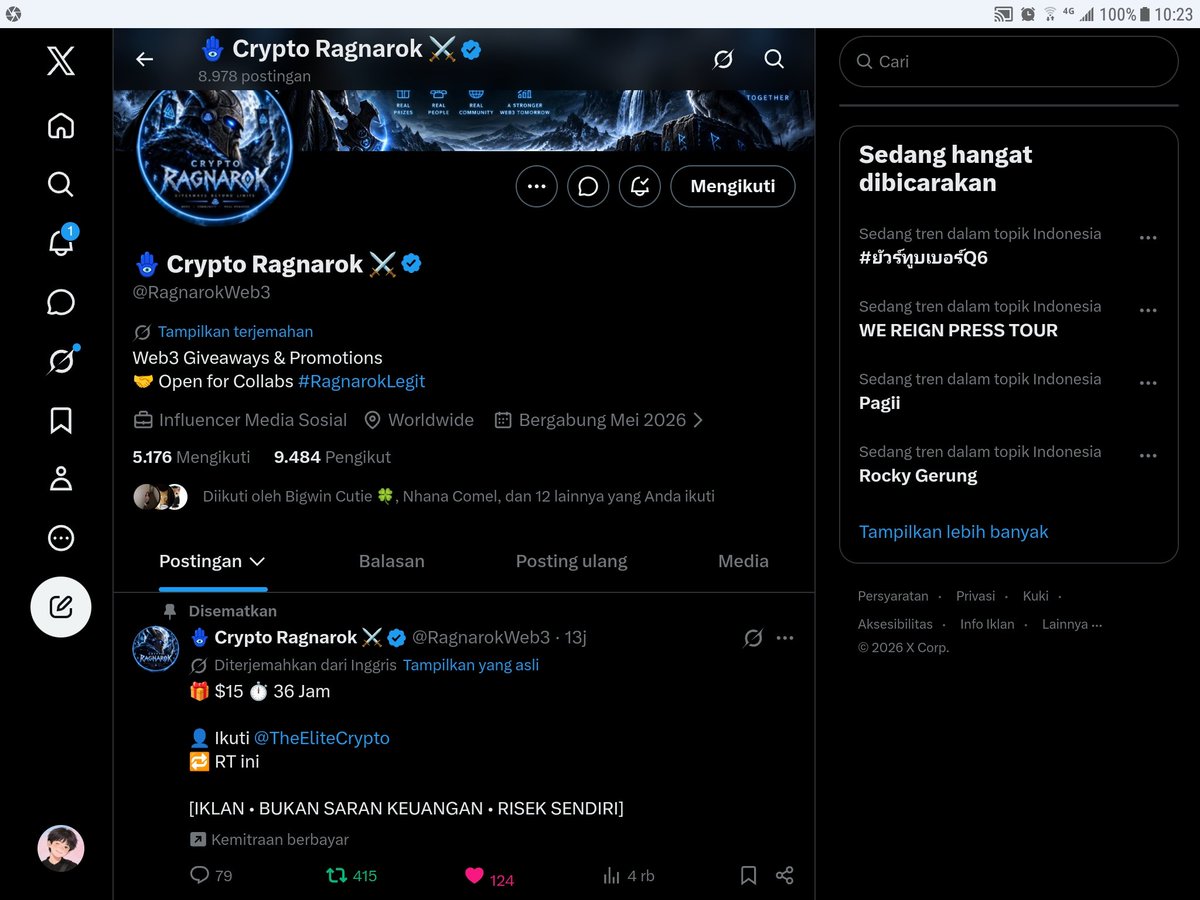
Task: Open Profile person icon in sidebar
Action: (60, 478)
